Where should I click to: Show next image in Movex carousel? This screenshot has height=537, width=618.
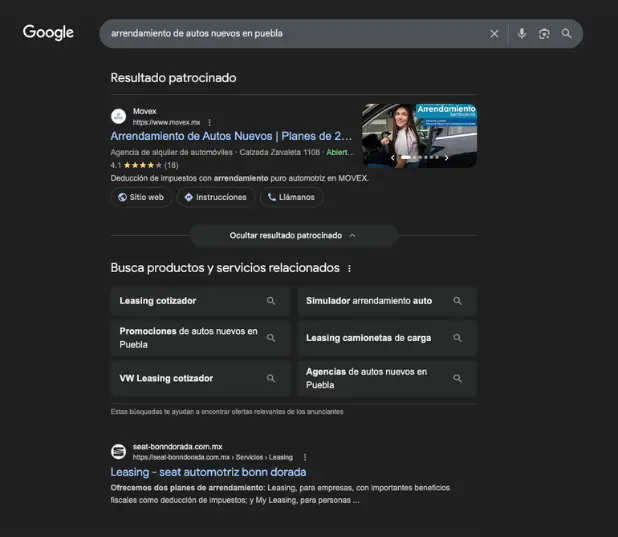(x=446, y=158)
